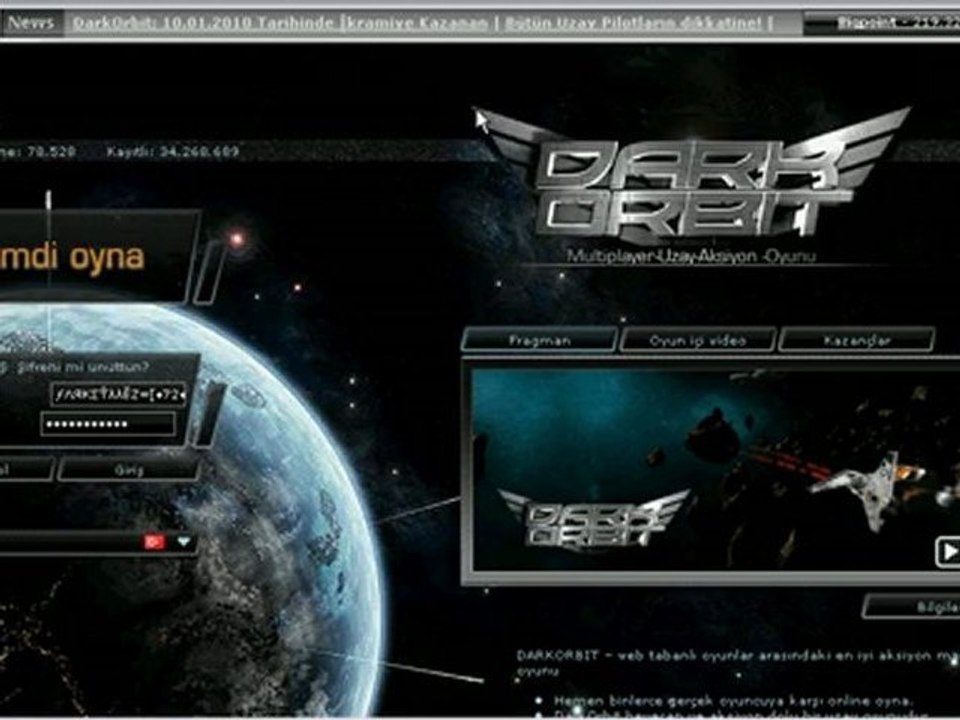
Task: Expand the language dropdown arrow
Action: pos(184,542)
